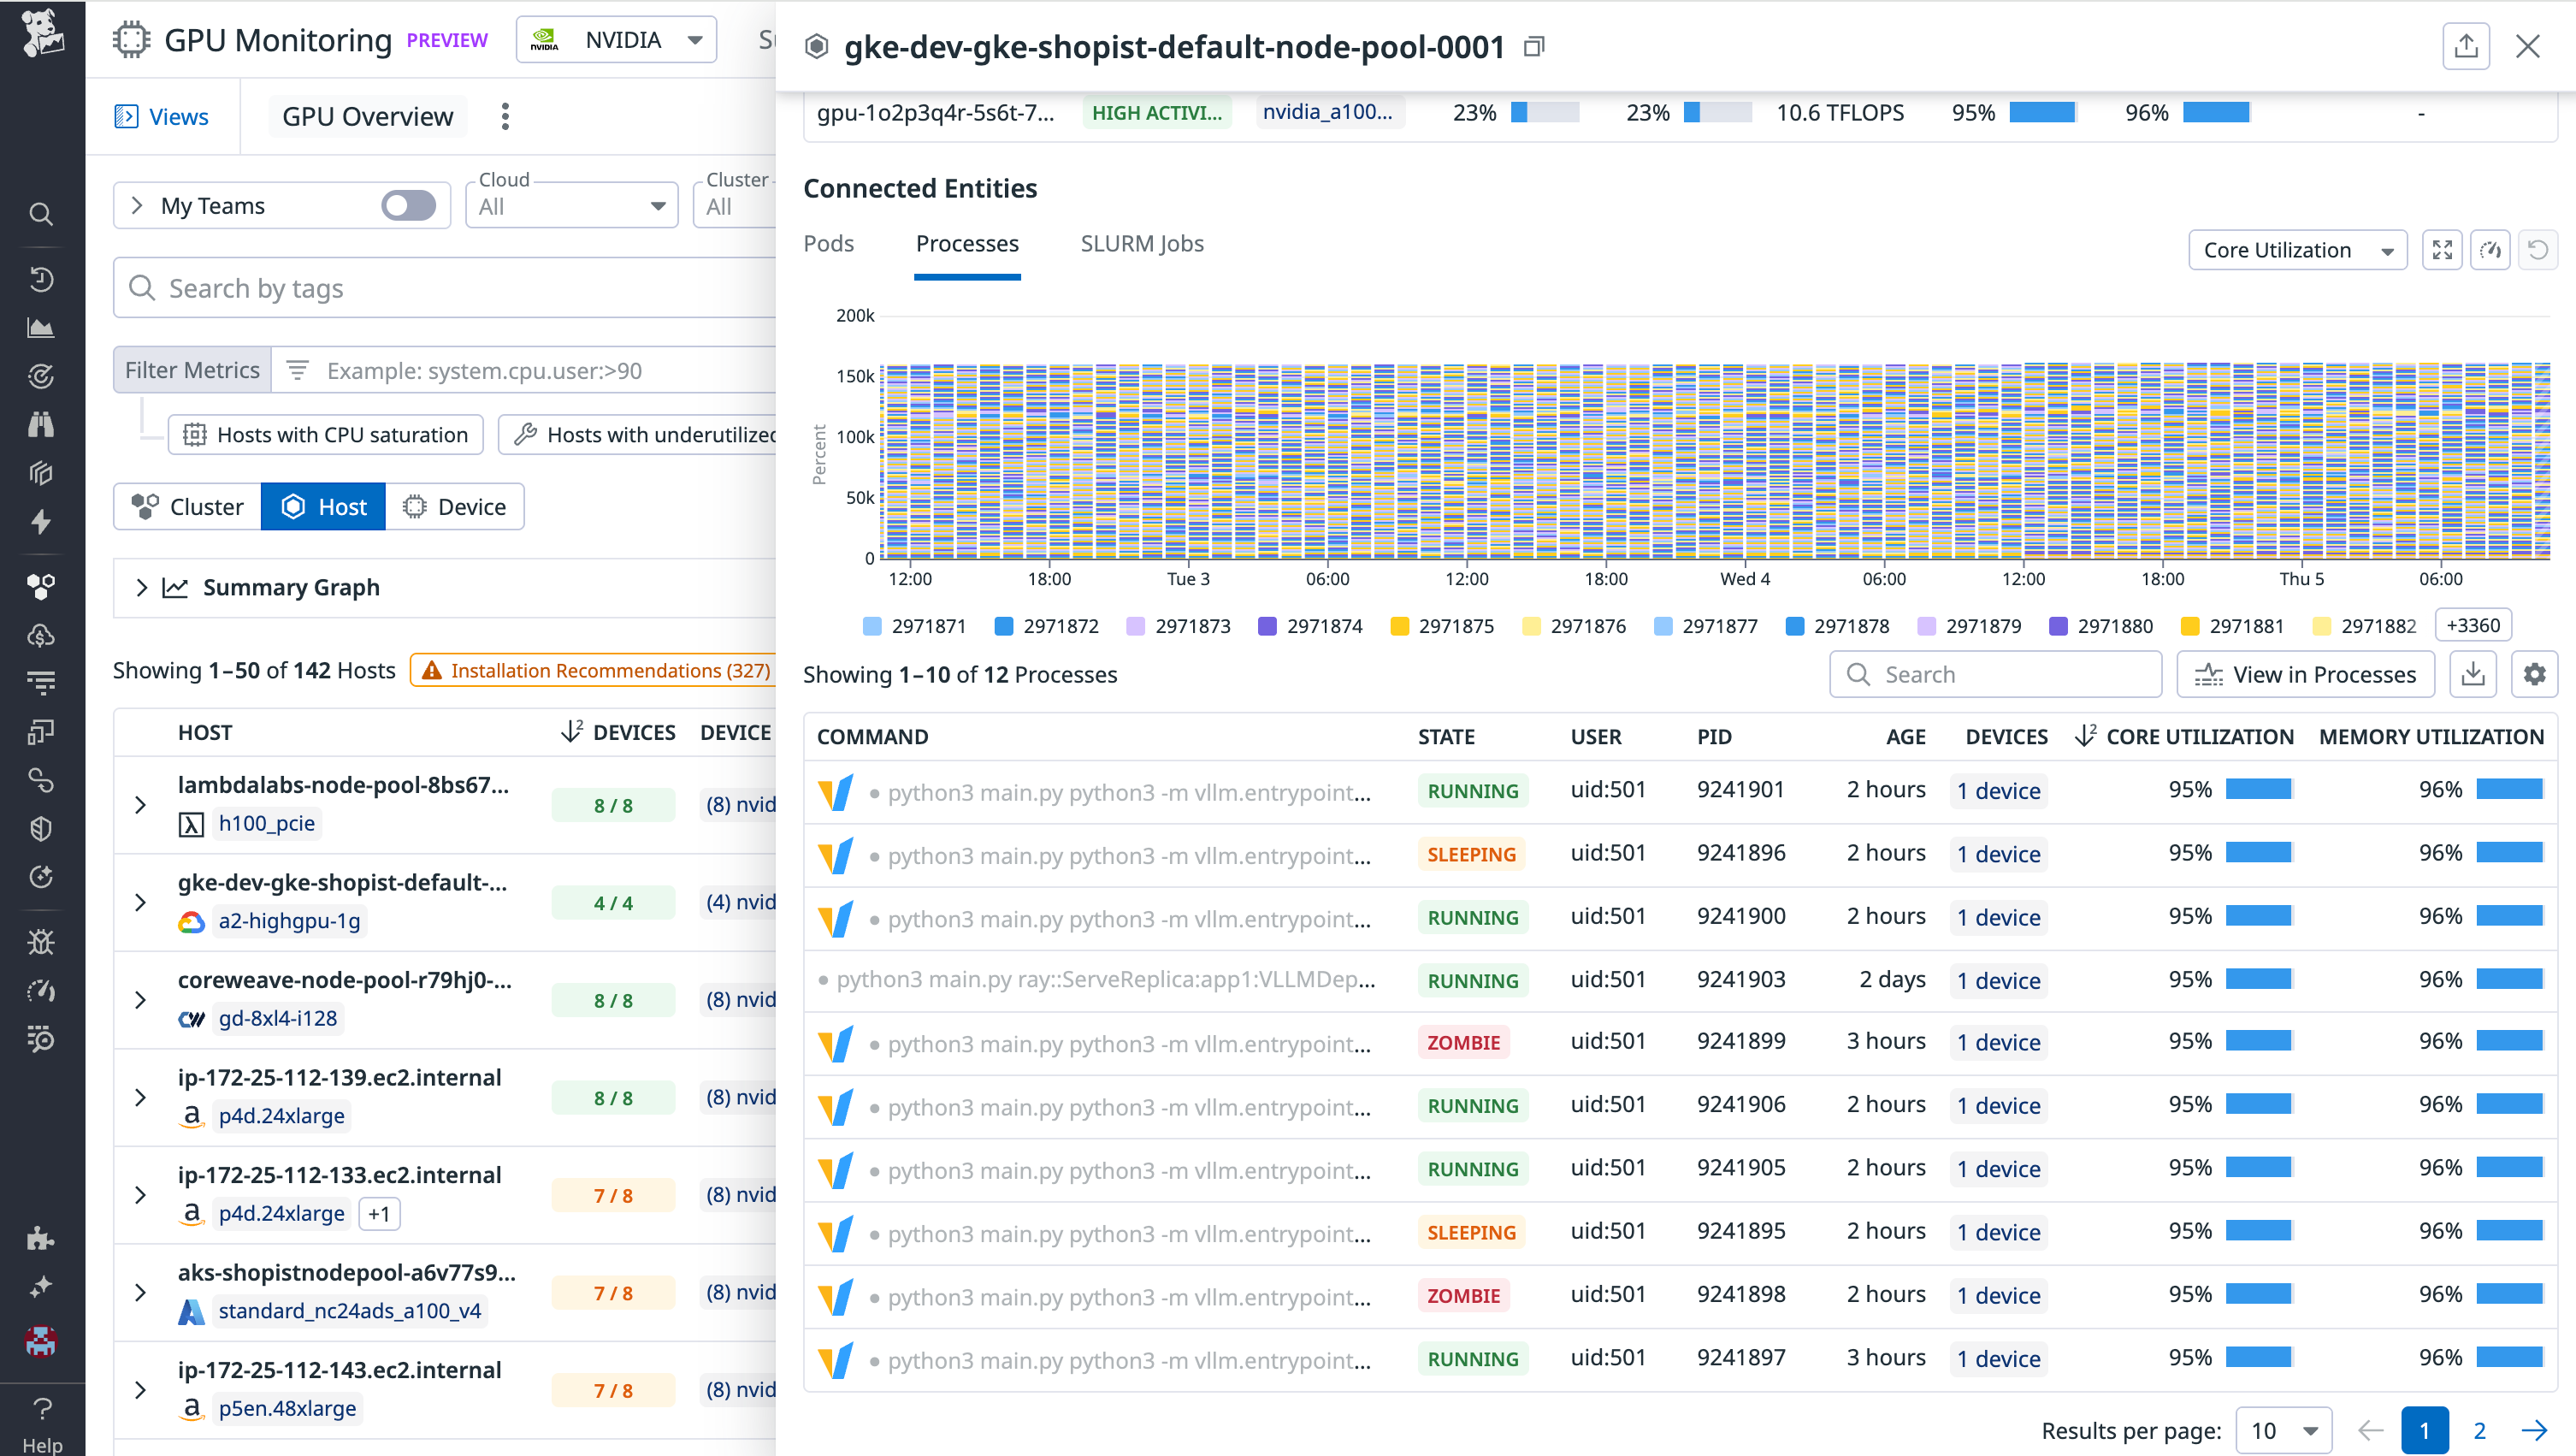The image size is (2576, 1456).
Task: Select the cloud cost icon in the sidebar
Action: pyautogui.click(x=41, y=635)
